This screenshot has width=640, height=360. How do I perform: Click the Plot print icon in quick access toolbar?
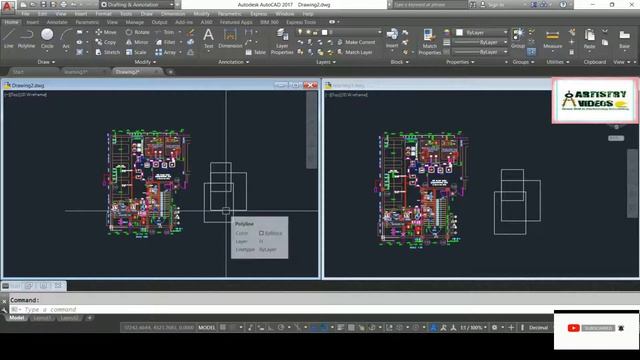coord(64,4)
